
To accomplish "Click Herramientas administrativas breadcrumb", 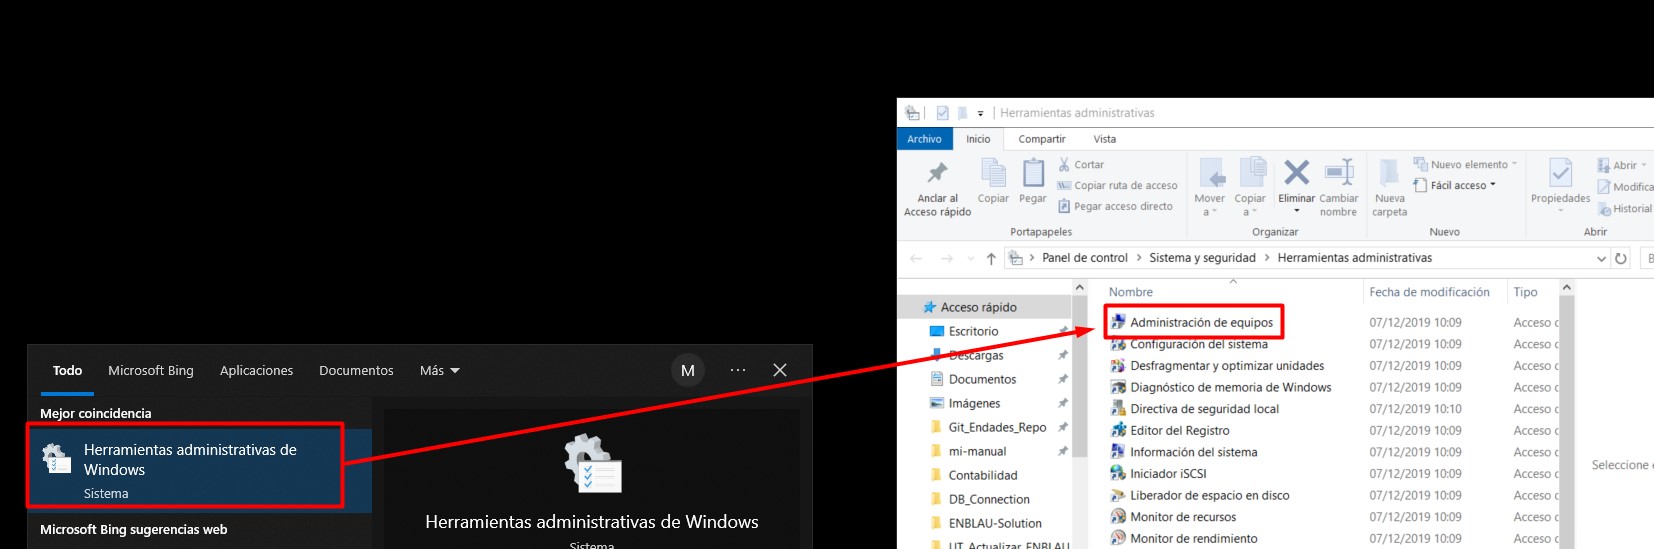I will click(x=1354, y=258).
